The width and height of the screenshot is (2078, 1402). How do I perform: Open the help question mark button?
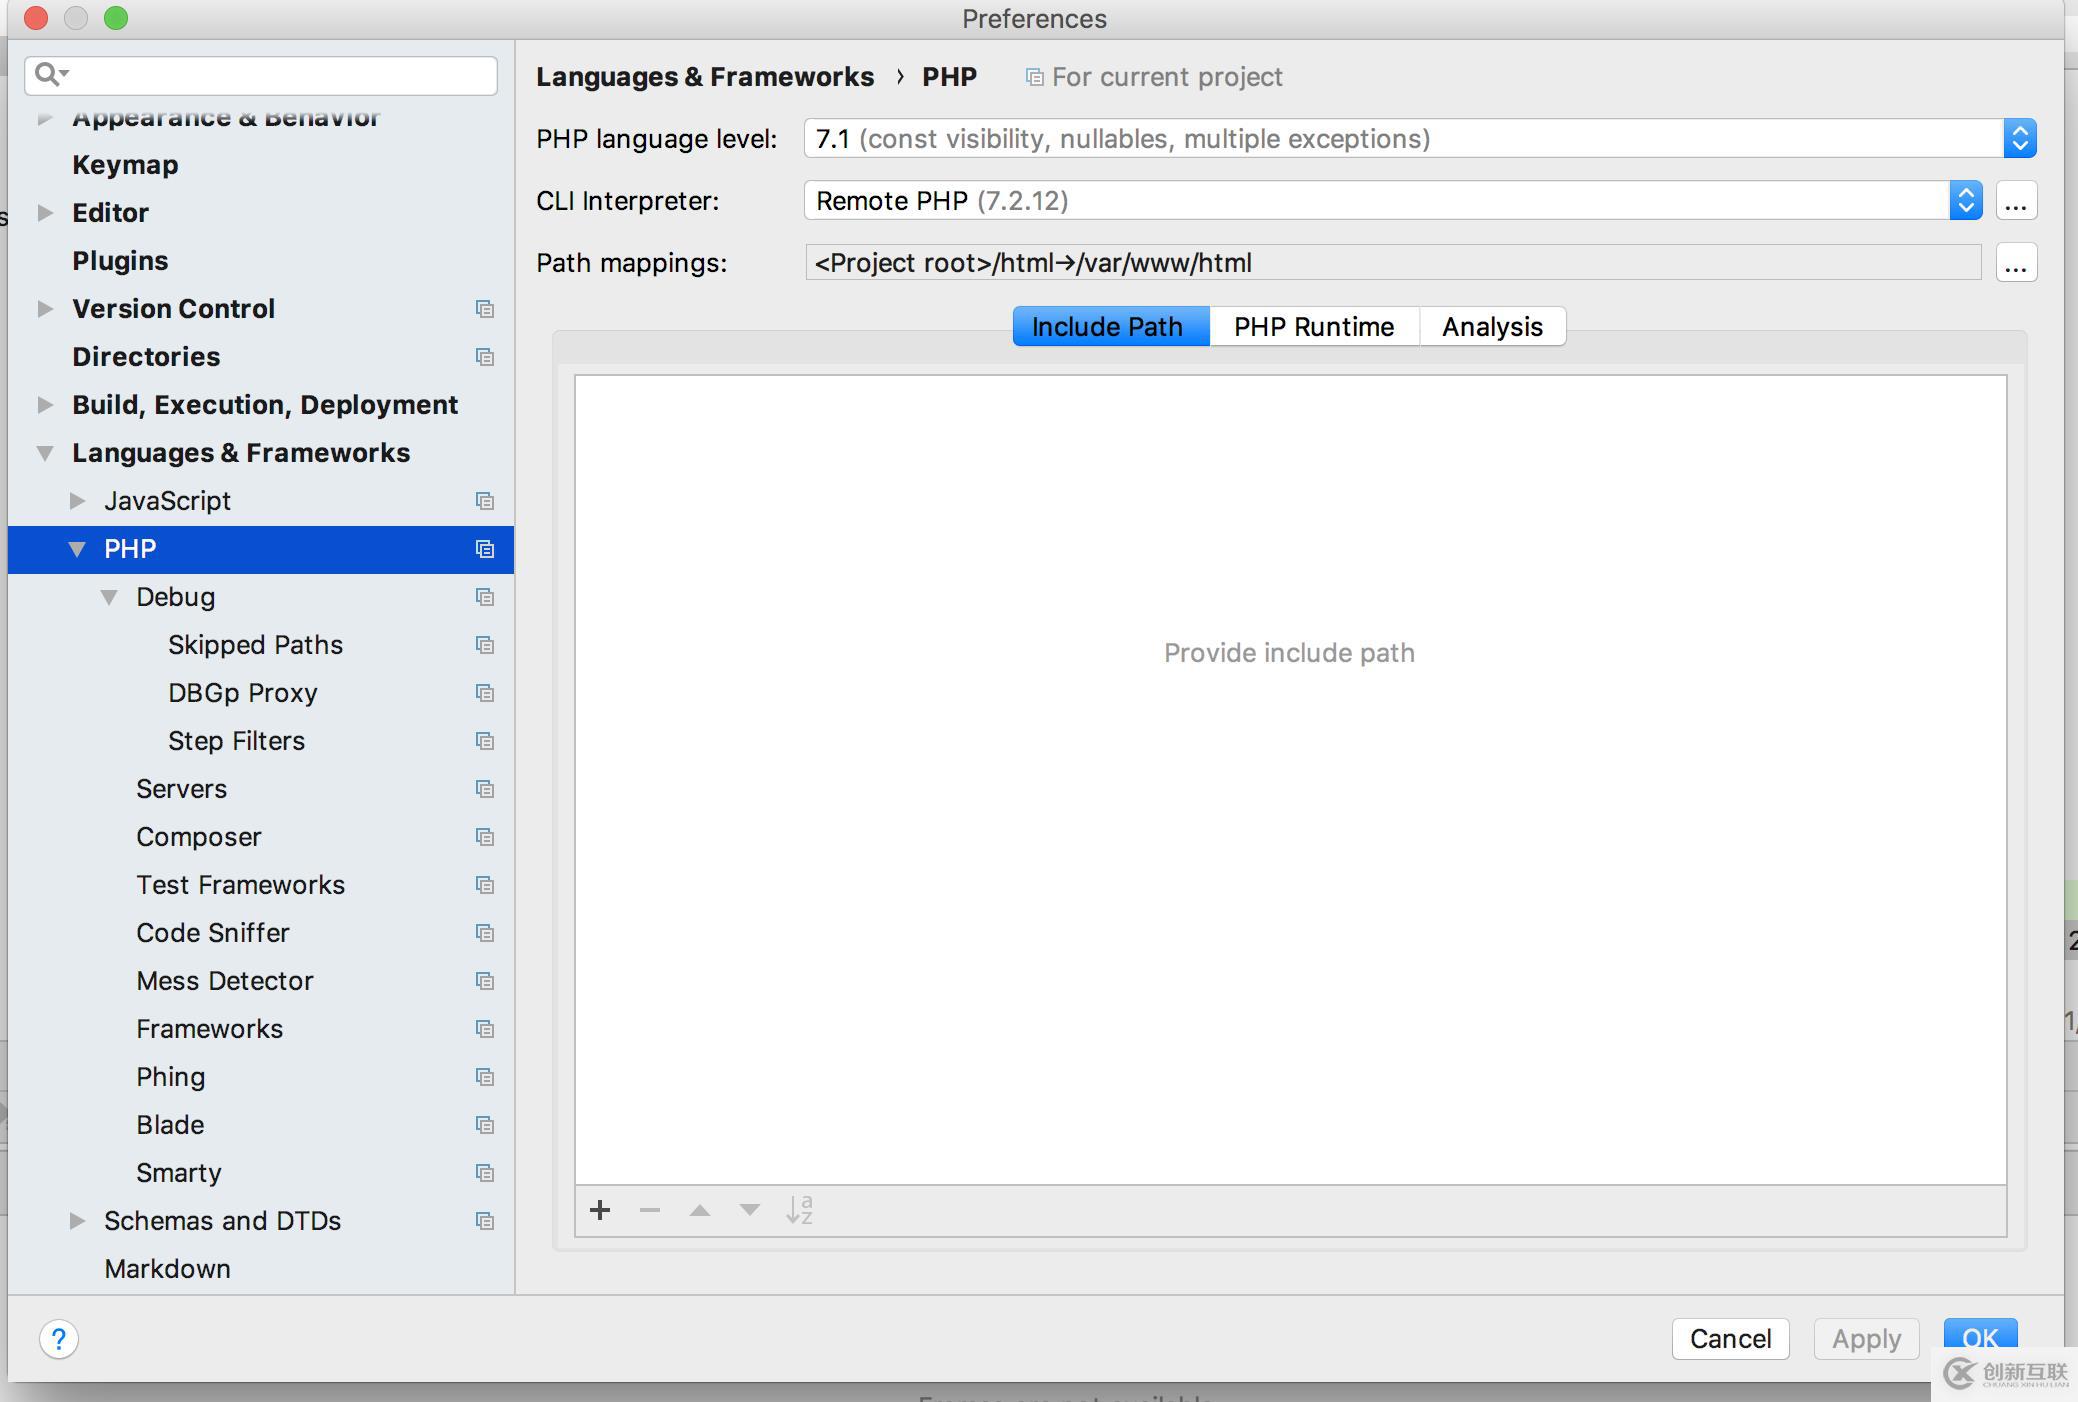click(x=59, y=1339)
